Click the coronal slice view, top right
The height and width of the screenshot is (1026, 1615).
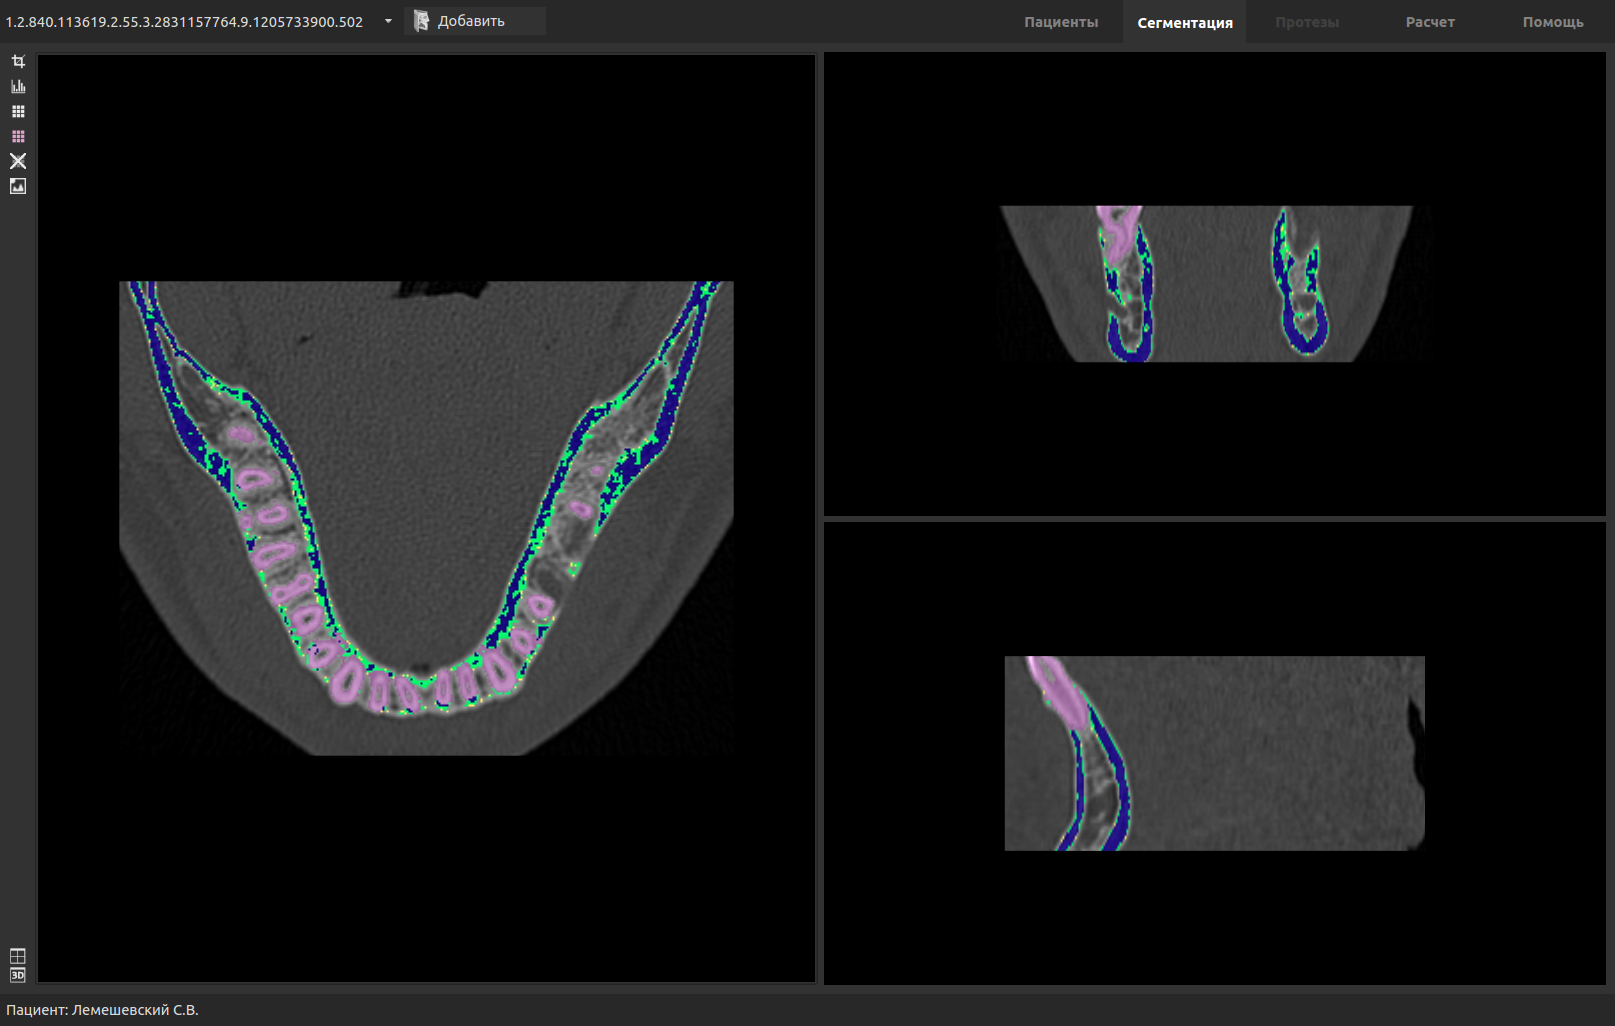click(1214, 284)
